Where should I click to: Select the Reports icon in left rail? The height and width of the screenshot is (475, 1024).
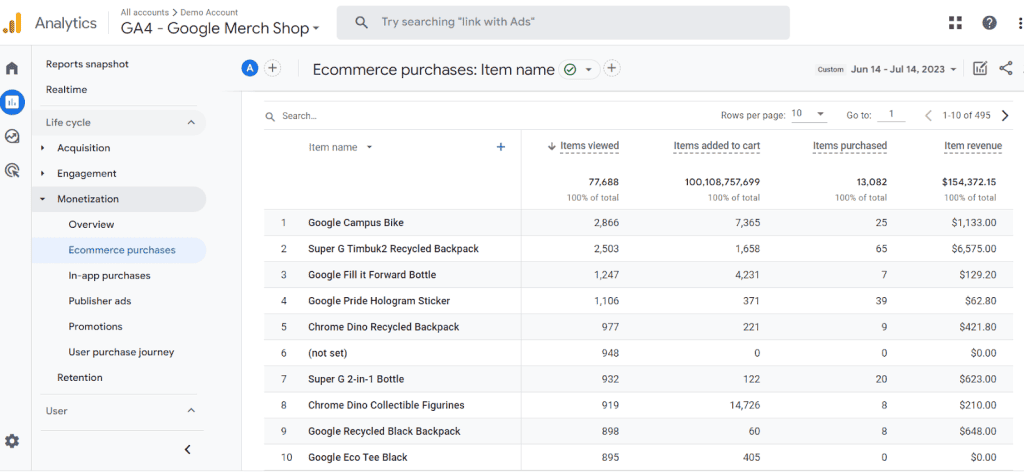[x=12, y=102]
